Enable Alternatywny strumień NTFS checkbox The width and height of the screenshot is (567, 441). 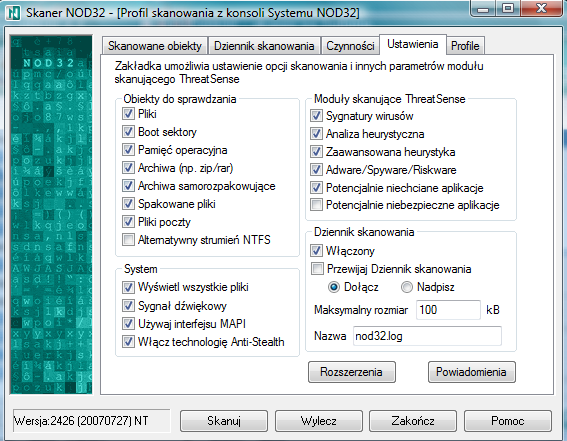pos(128,240)
